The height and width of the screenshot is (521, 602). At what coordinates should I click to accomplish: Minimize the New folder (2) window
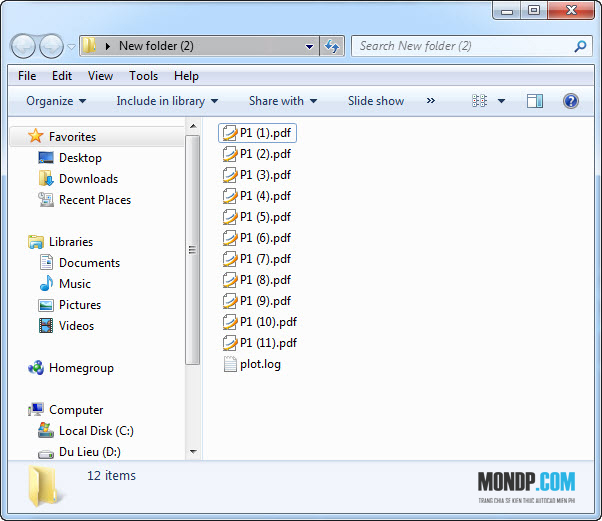pos(507,11)
